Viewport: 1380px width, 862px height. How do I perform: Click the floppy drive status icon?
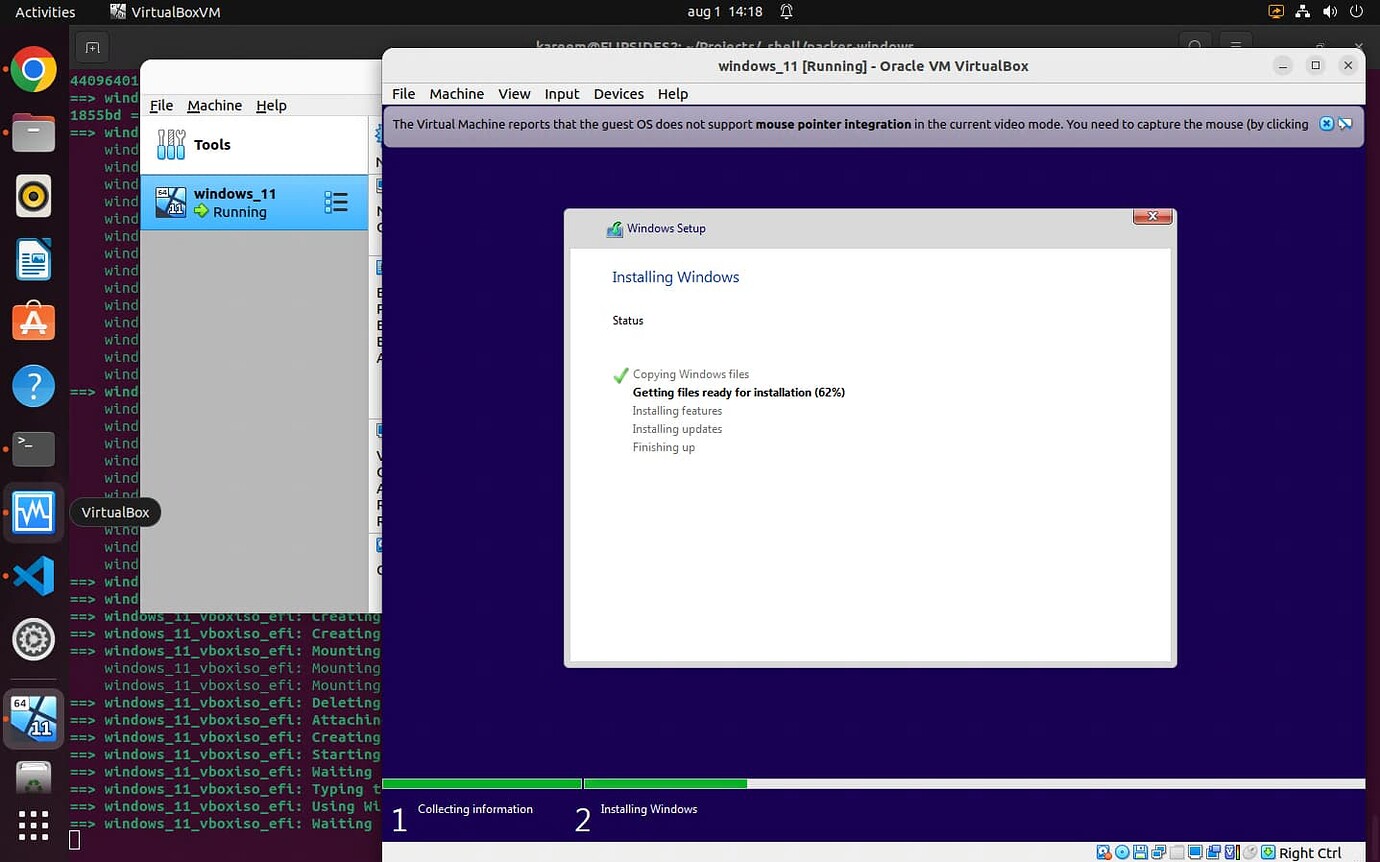pyautogui.click(x=1139, y=852)
